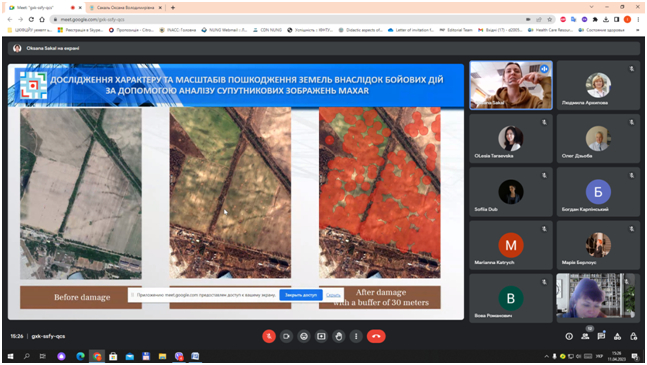The width and height of the screenshot is (647, 365).
Task: Select Oksana Sakal's video tile
Action: [511, 85]
